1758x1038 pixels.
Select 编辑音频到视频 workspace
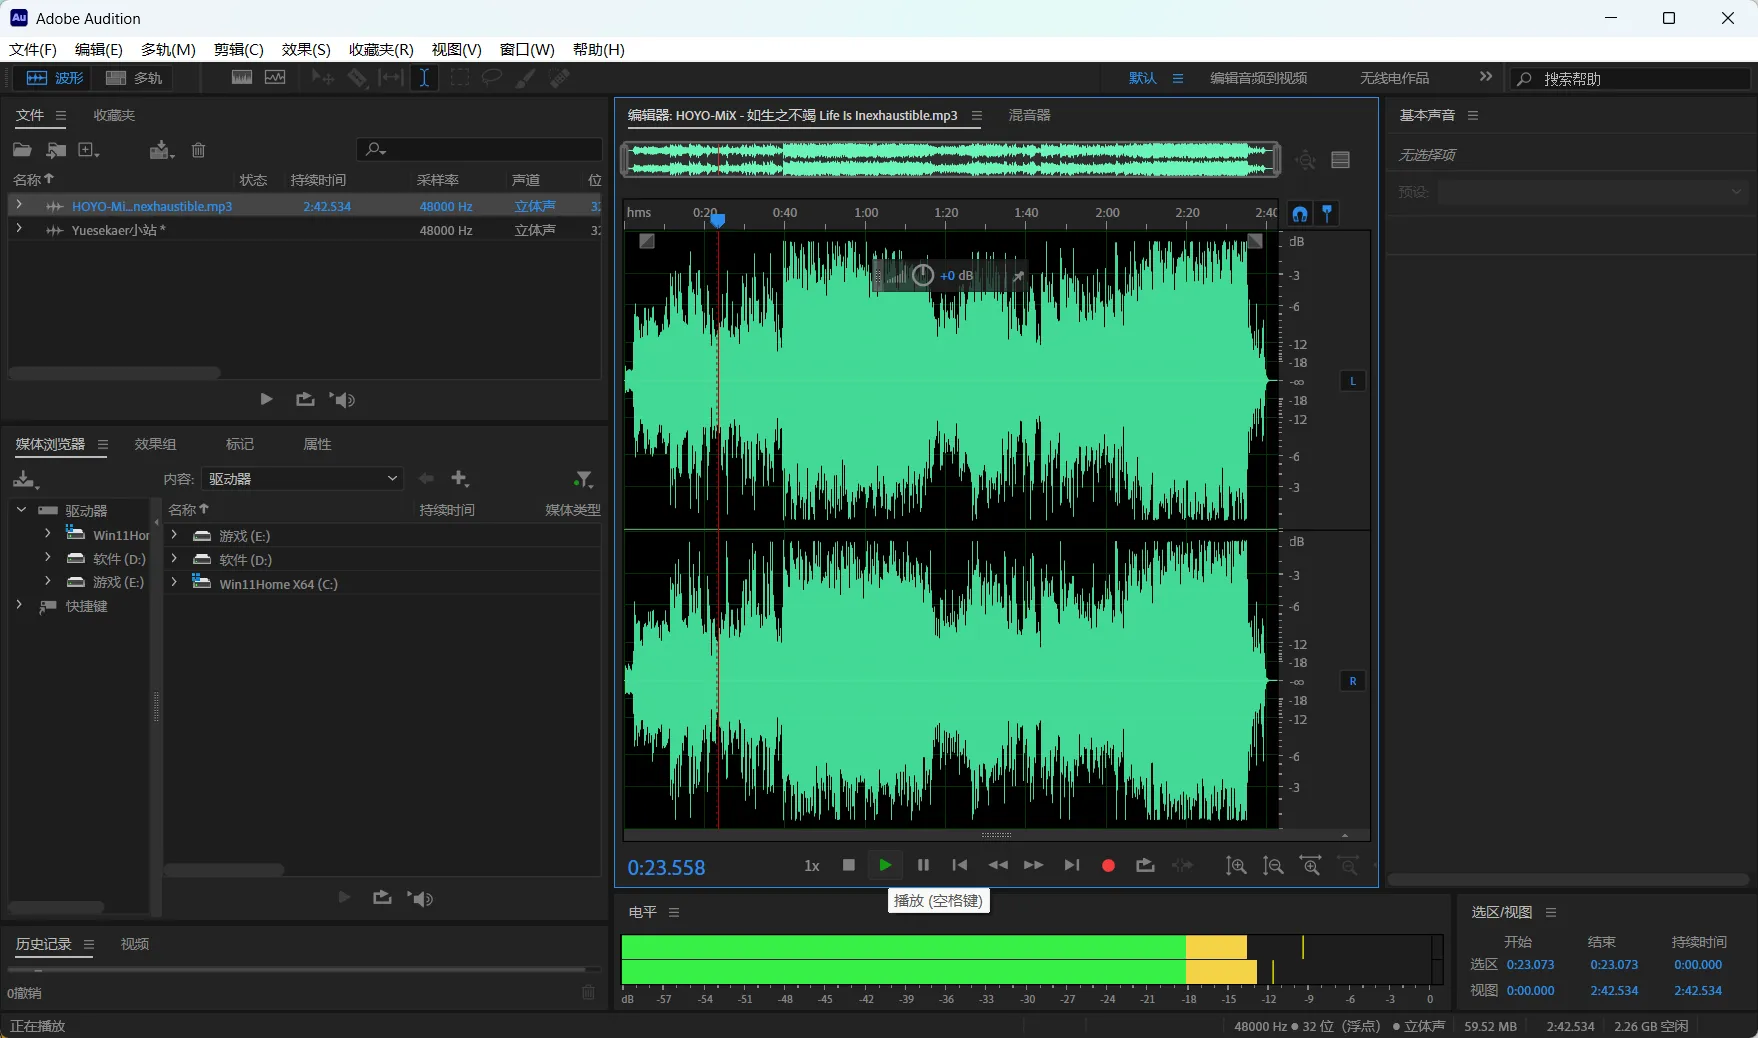1258,78
